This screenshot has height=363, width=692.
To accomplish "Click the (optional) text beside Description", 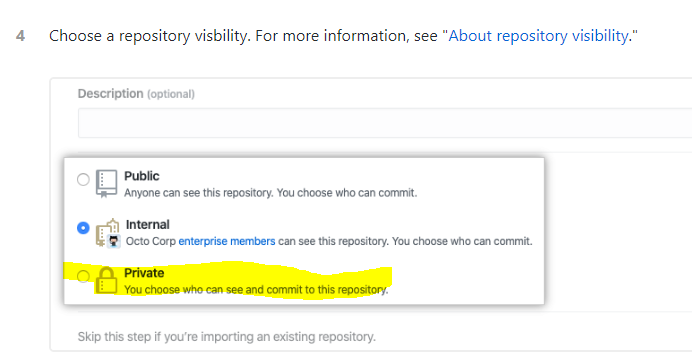I will pyautogui.click(x=171, y=94).
